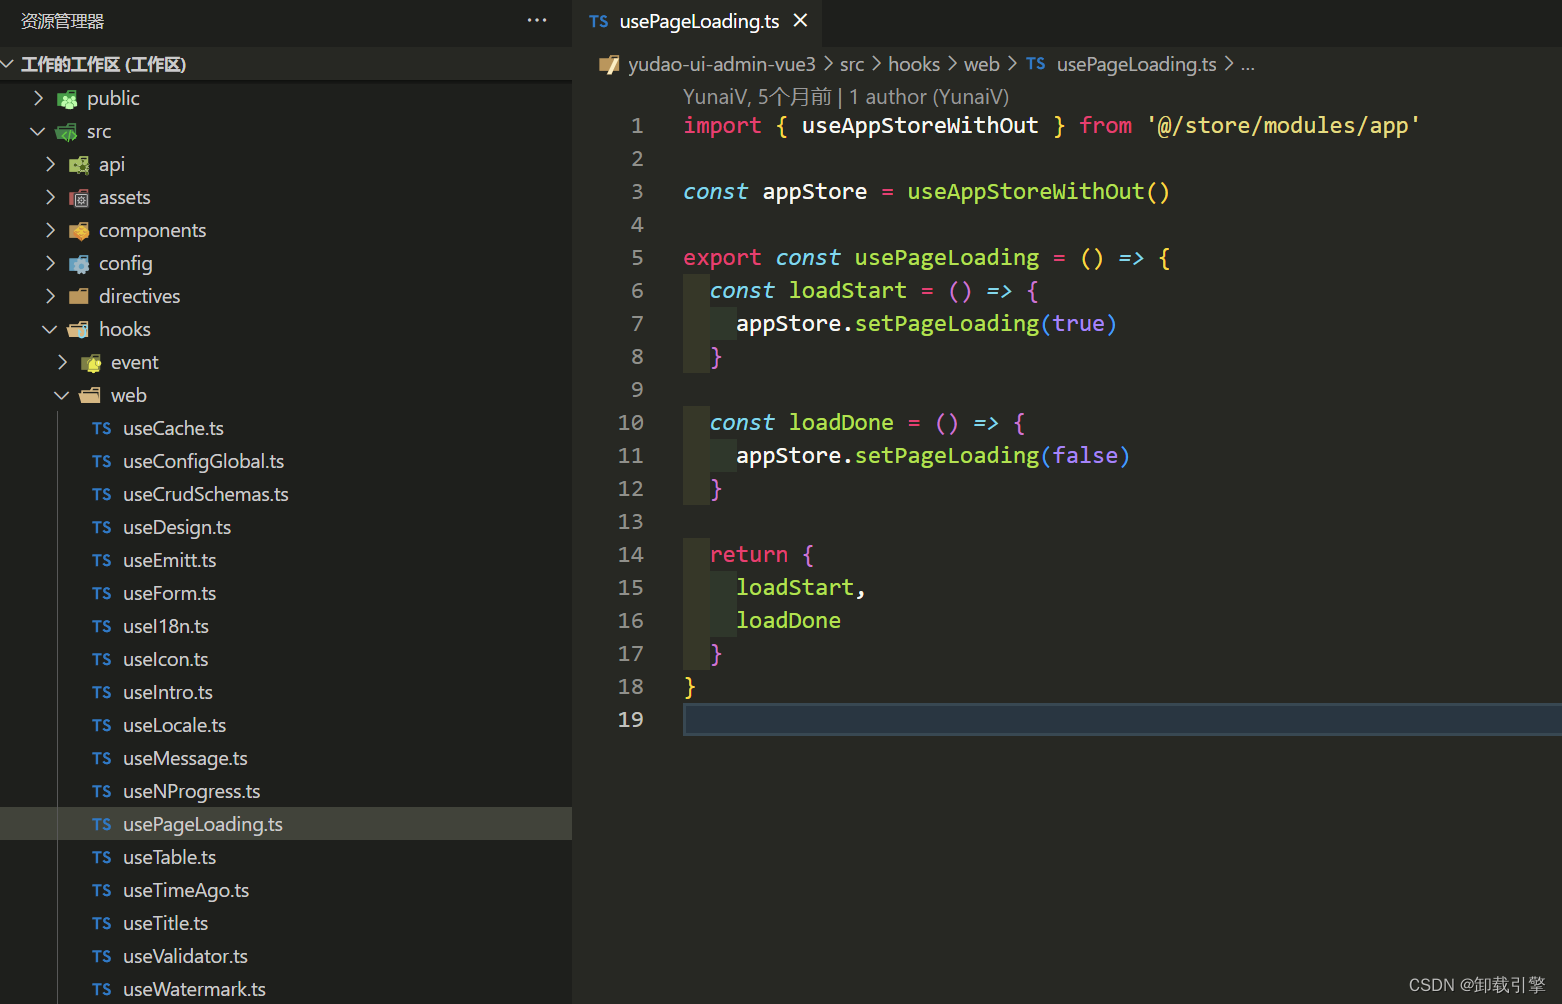Place cursor on empty line 19

[1122, 720]
